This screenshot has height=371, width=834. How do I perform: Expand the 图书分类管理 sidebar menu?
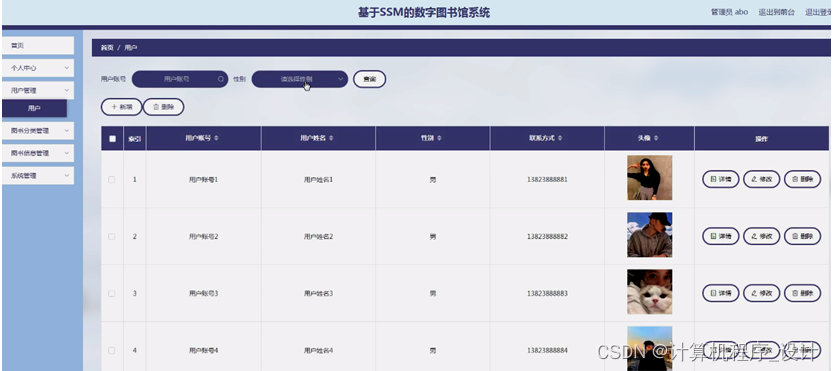coord(38,131)
